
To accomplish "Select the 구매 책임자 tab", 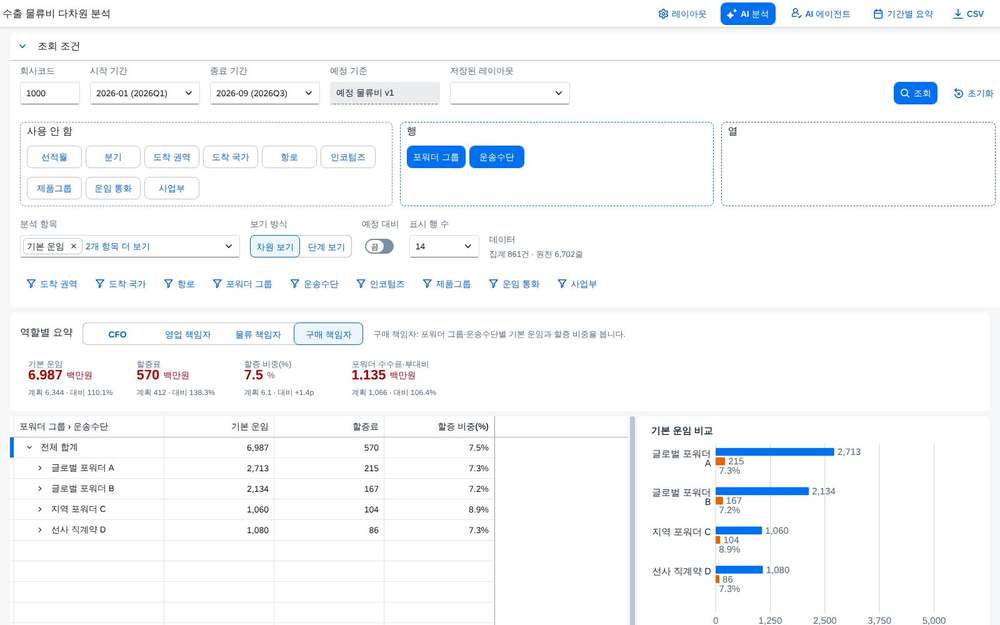I will point(328,334).
